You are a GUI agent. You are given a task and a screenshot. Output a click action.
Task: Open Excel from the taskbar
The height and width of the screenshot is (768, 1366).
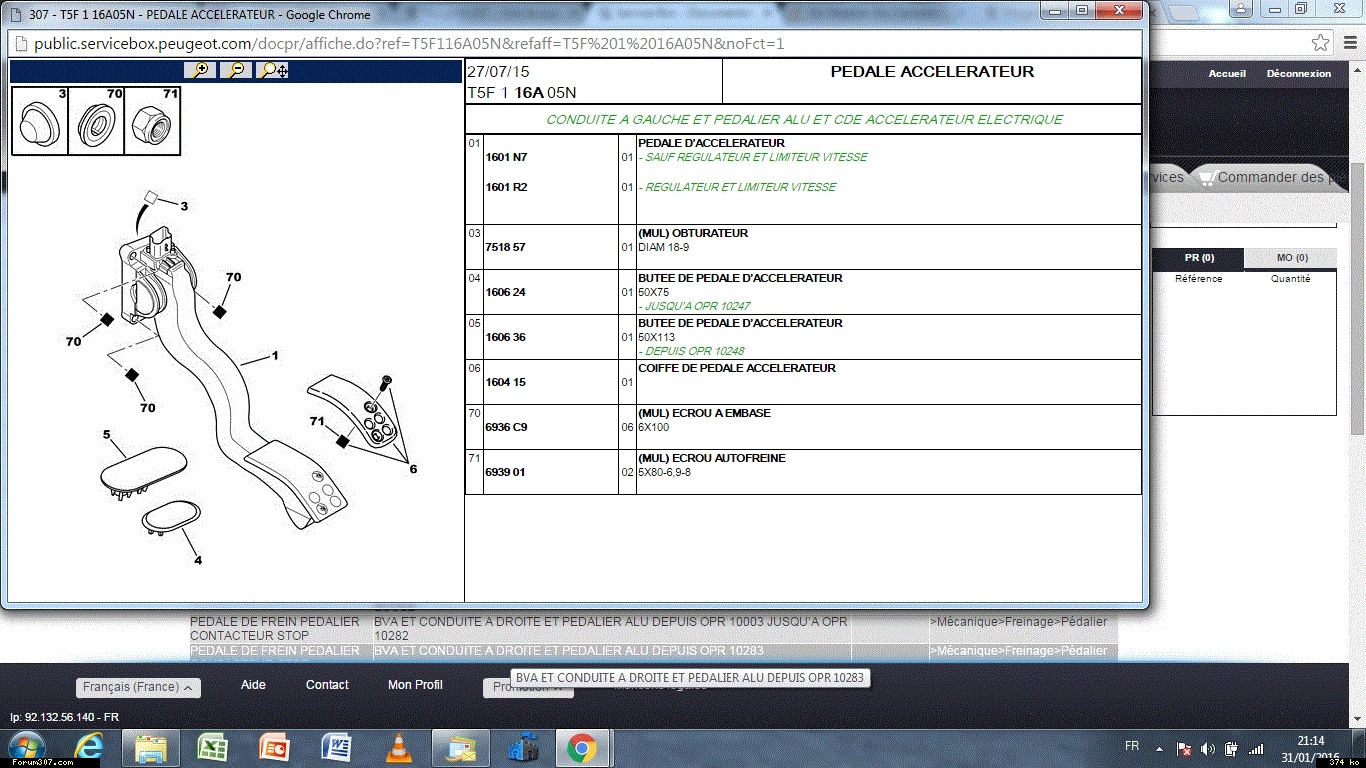click(213, 747)
